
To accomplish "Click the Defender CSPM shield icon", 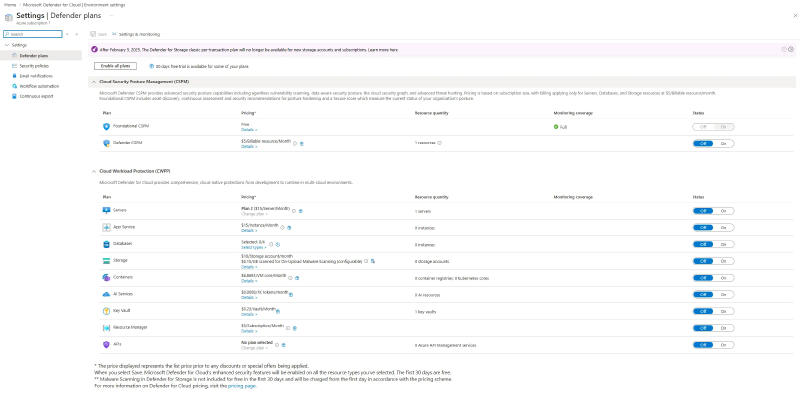I will (106, 143).
